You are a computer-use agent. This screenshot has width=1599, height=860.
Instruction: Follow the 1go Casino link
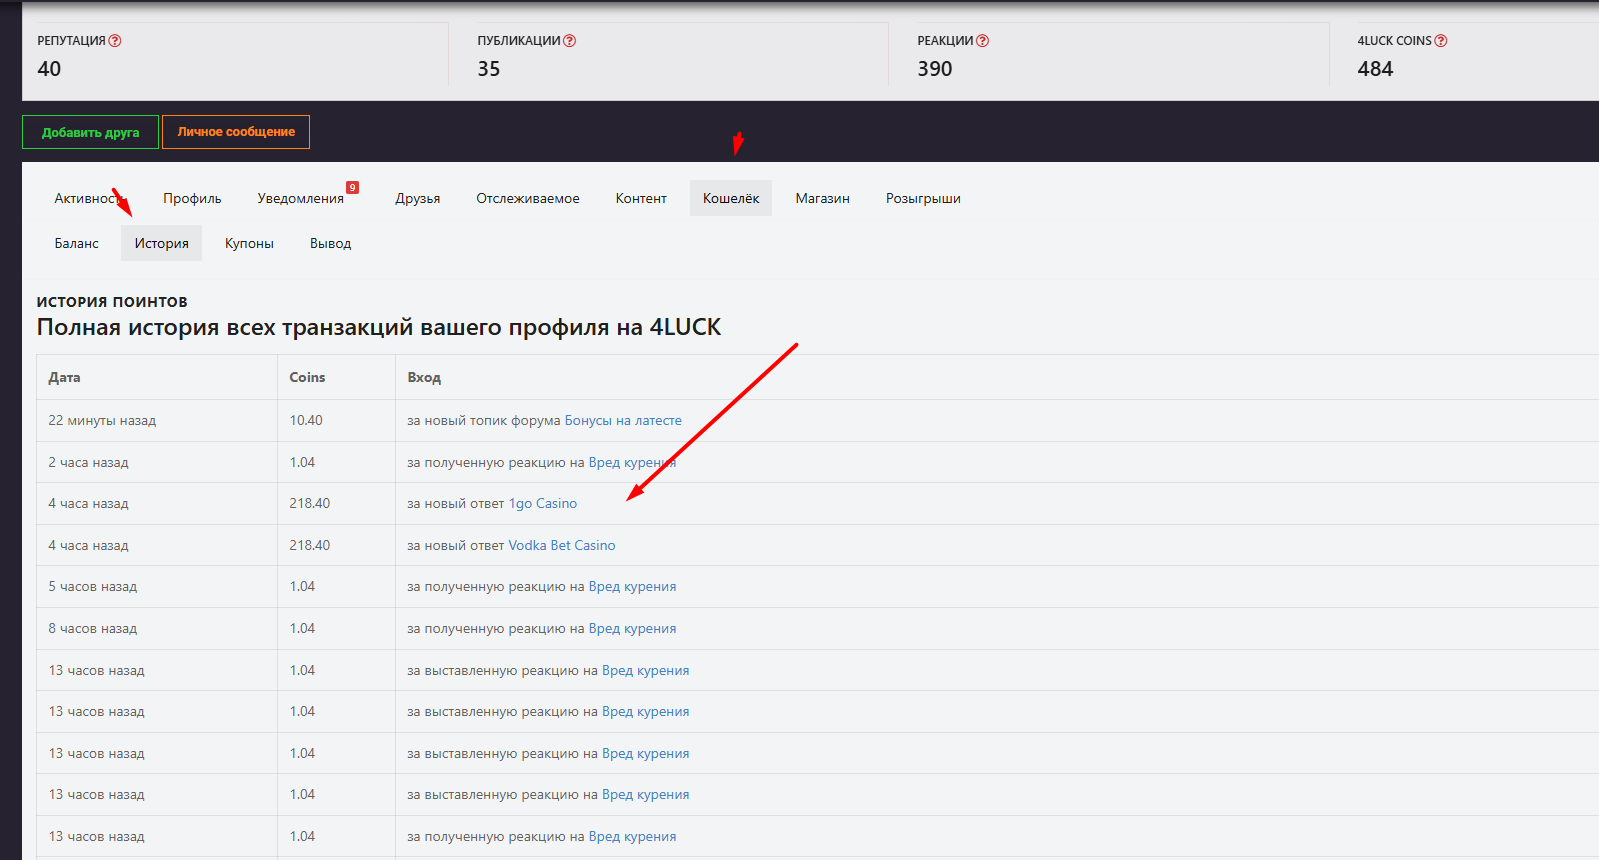pos(543,504)
